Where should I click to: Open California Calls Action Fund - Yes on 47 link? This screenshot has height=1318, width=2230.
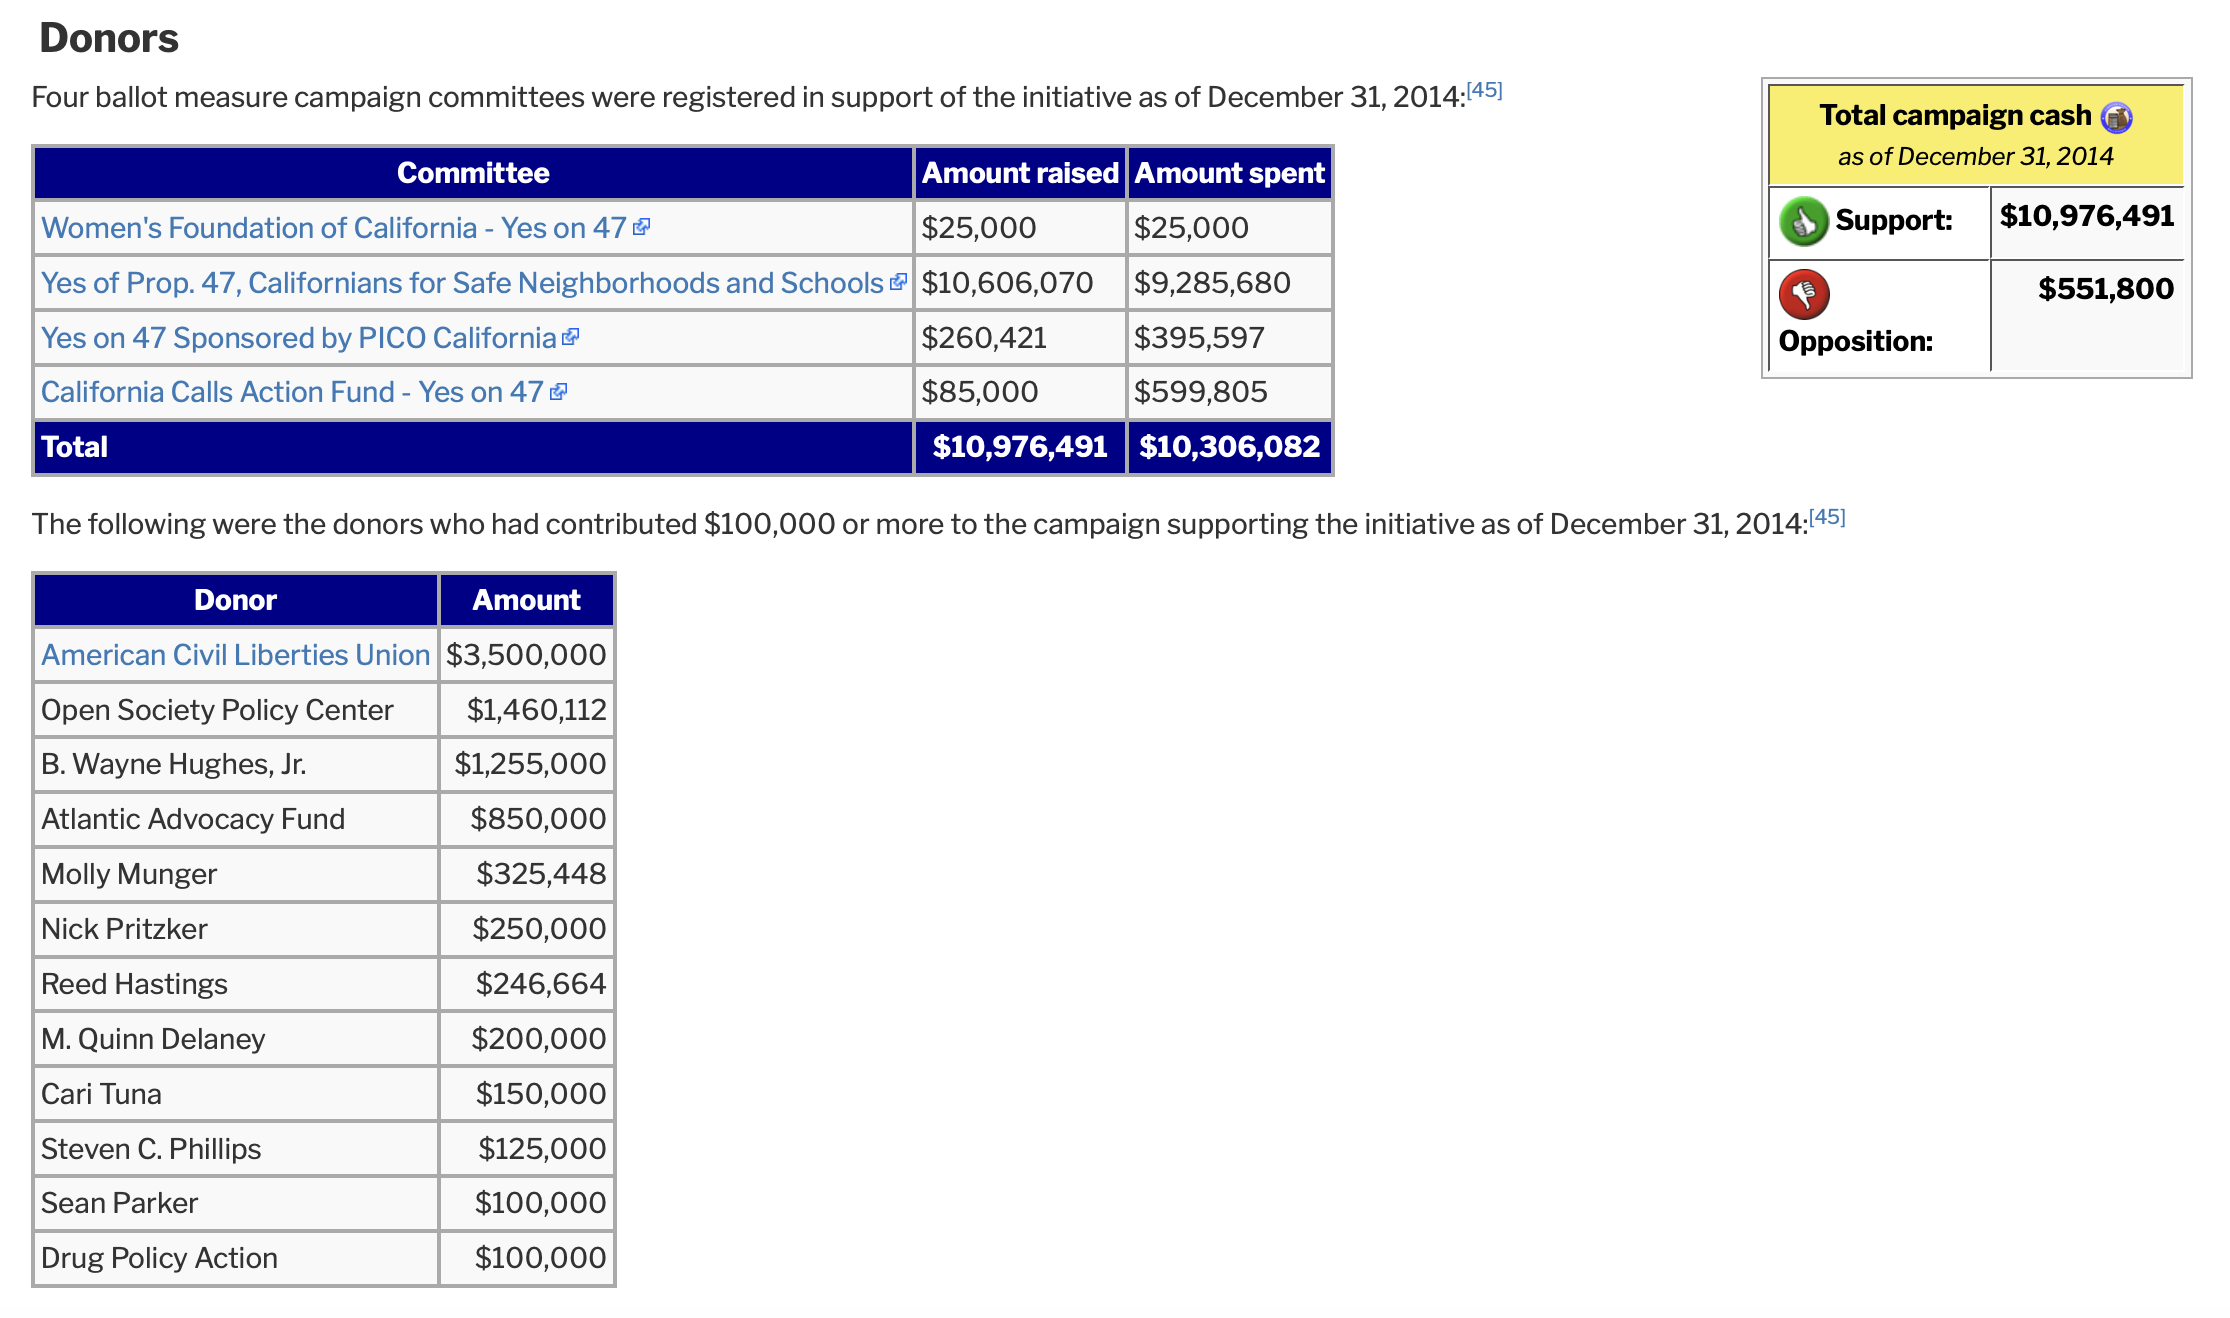point(292,392)
